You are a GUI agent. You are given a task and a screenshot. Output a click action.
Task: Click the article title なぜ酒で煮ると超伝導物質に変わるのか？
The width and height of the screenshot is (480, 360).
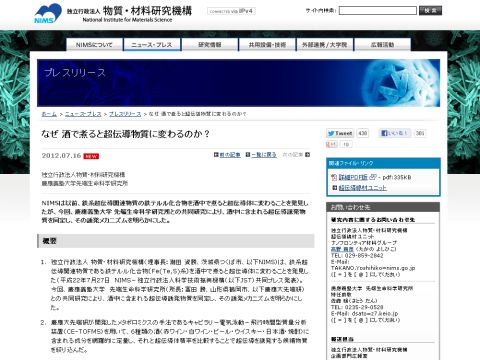(125, 134)
